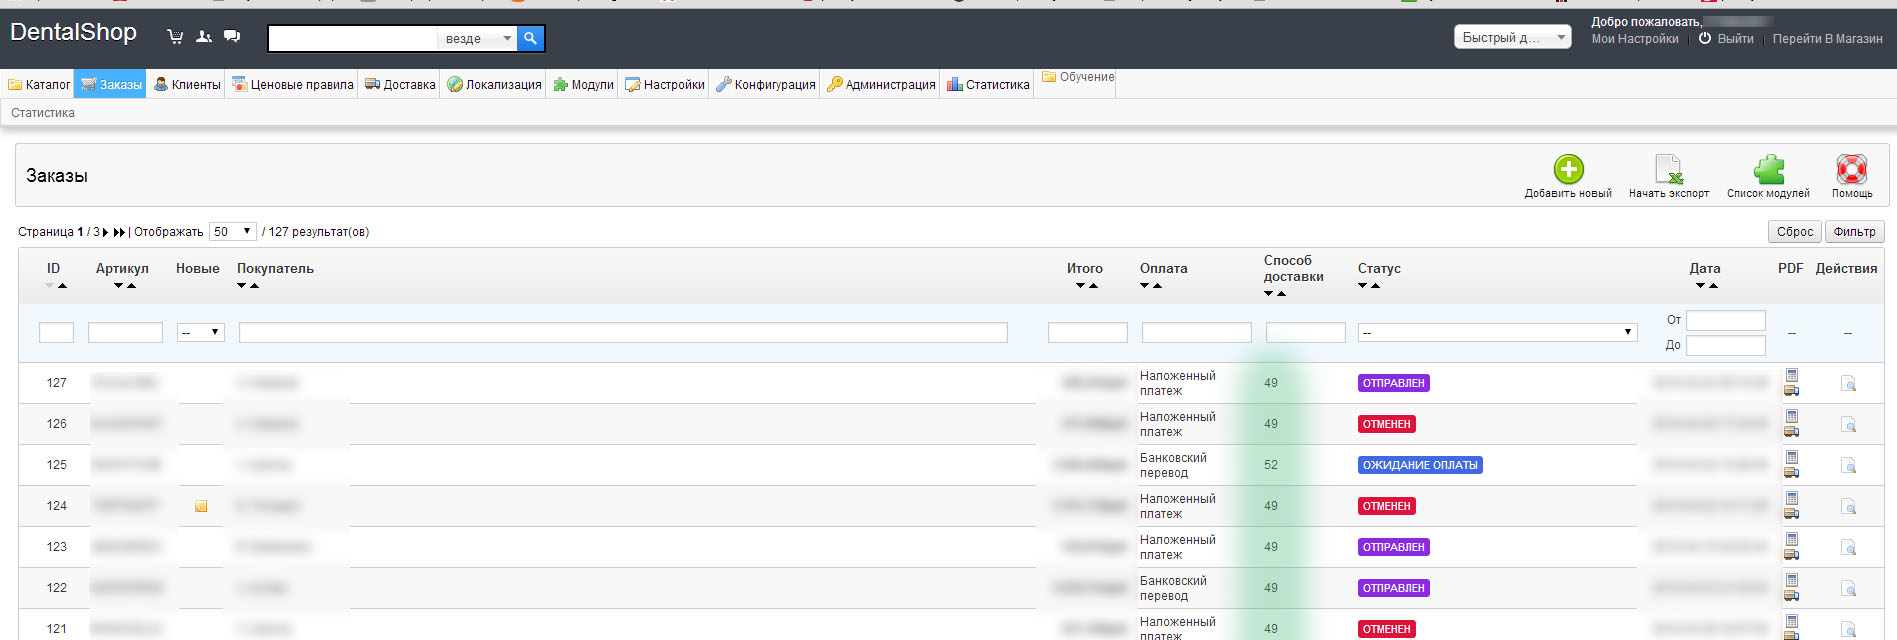Click the green plus Добавить новый icon
This screenshot has width=1897, height=640.
click(1568, 168)
